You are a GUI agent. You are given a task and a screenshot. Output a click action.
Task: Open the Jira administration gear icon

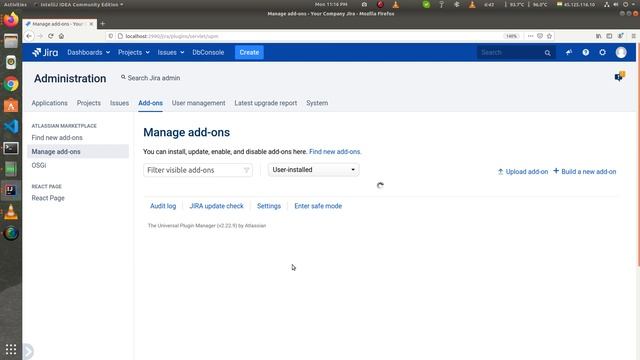[602, 52]
